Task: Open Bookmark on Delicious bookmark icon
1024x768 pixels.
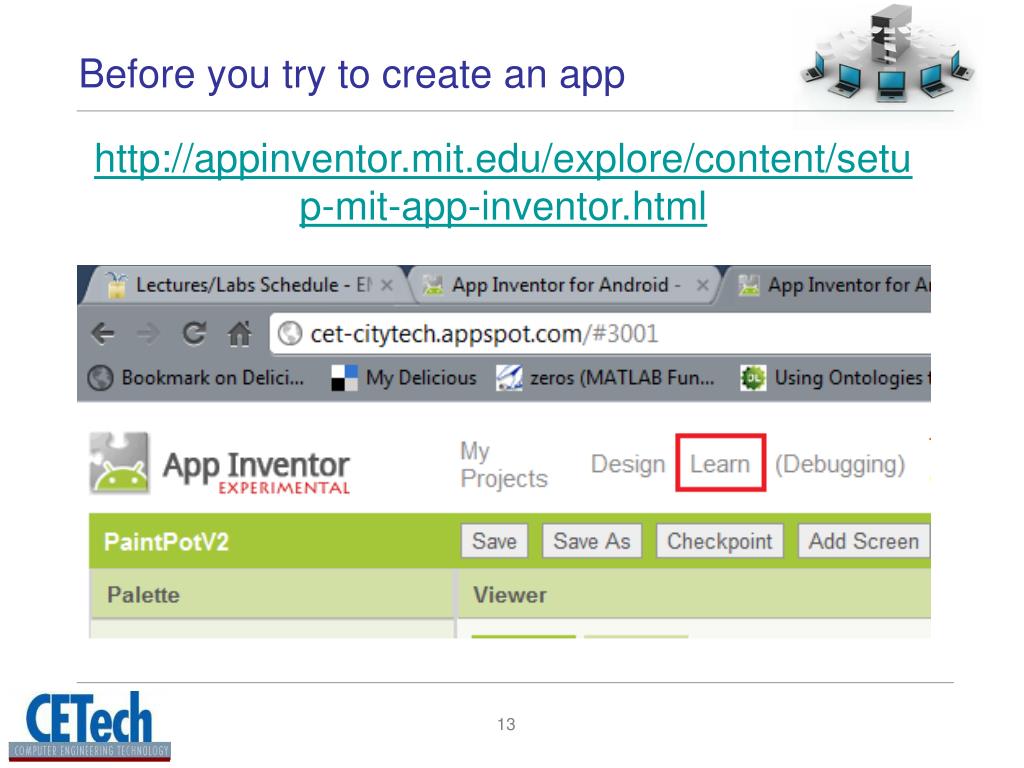Action: tap(100, 377)
